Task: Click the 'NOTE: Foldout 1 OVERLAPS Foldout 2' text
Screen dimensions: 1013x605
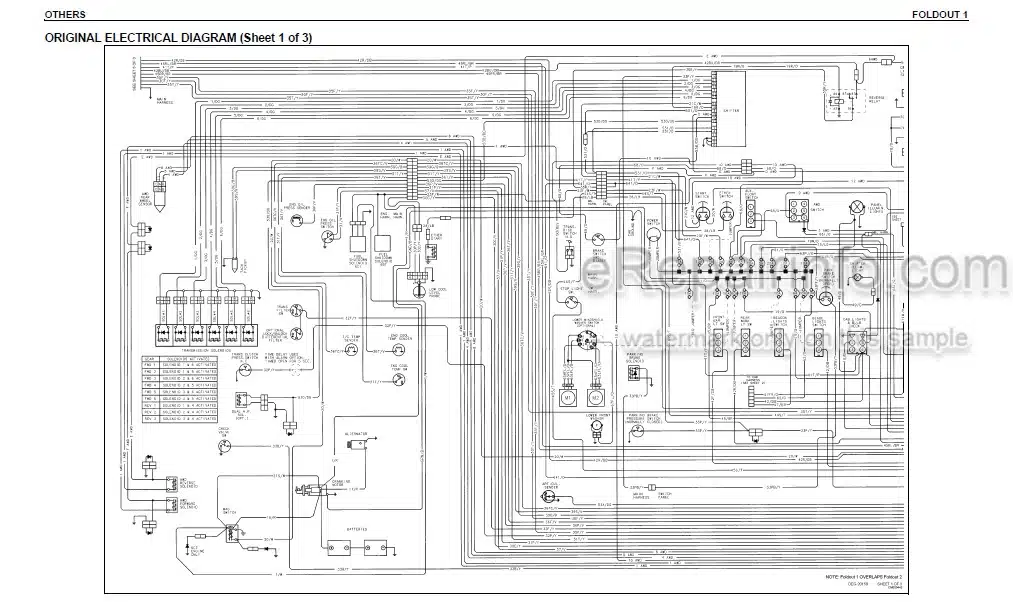Action: pyautogui.click(x=864, y=577)
